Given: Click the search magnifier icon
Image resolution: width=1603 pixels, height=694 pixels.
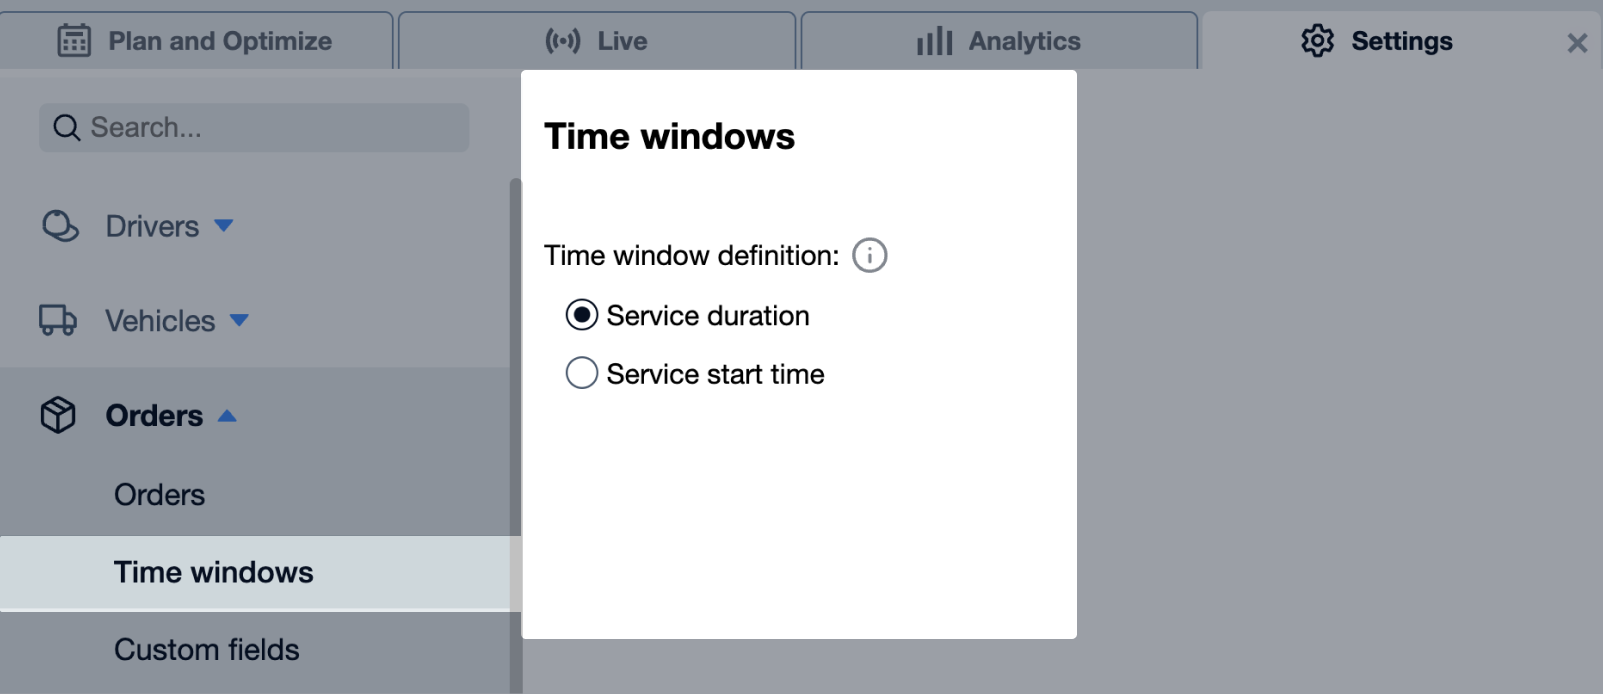Looking at the screenshot, I should 66,127.
